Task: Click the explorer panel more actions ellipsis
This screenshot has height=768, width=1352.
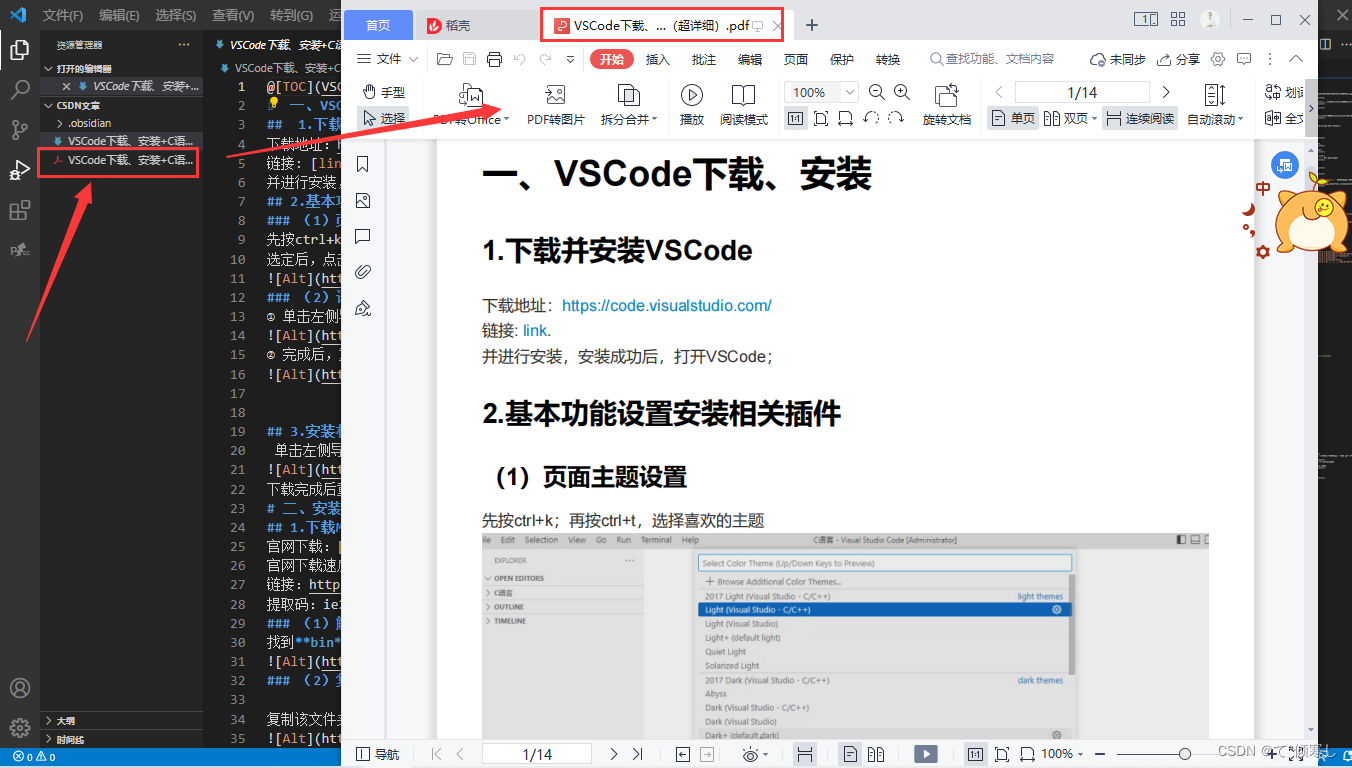Action: point(183,45)
